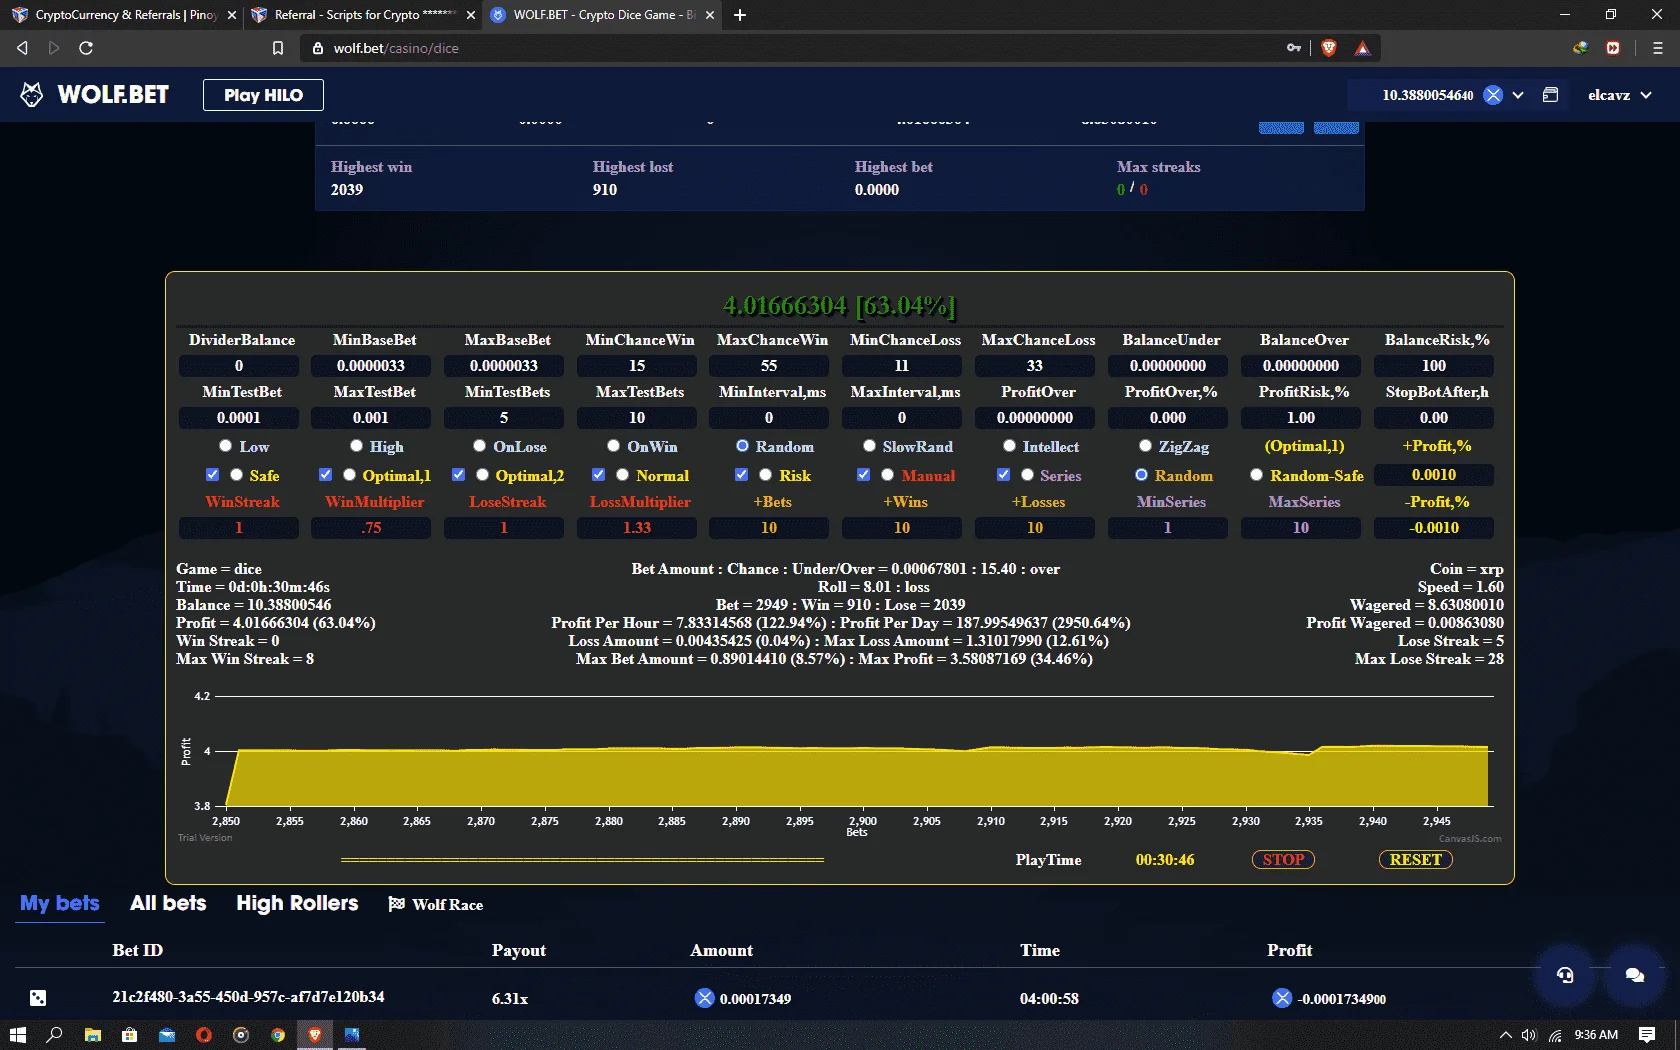Screen dimensions: 1680x1050
Task: Open the notification center icon
Action: [x=1647, y=1035]
